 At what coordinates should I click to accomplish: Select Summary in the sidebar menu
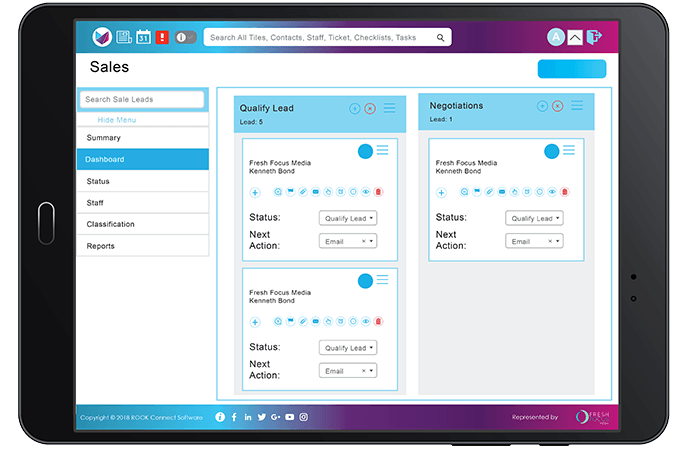143,138
